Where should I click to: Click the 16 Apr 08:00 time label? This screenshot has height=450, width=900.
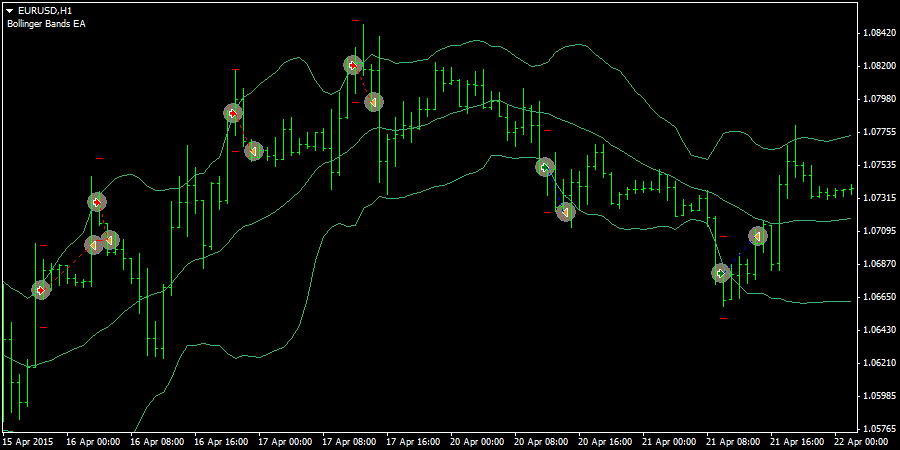tap(158, 442)
